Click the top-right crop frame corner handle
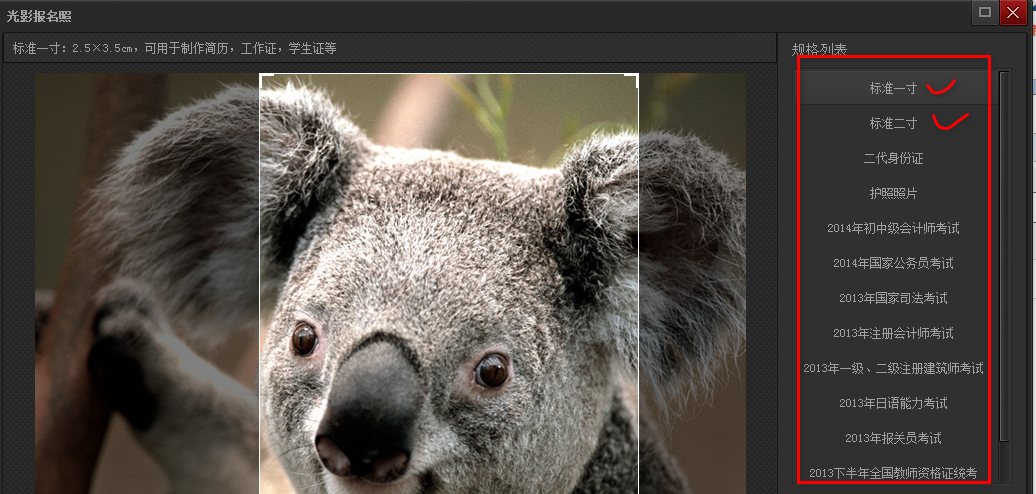 631,81
